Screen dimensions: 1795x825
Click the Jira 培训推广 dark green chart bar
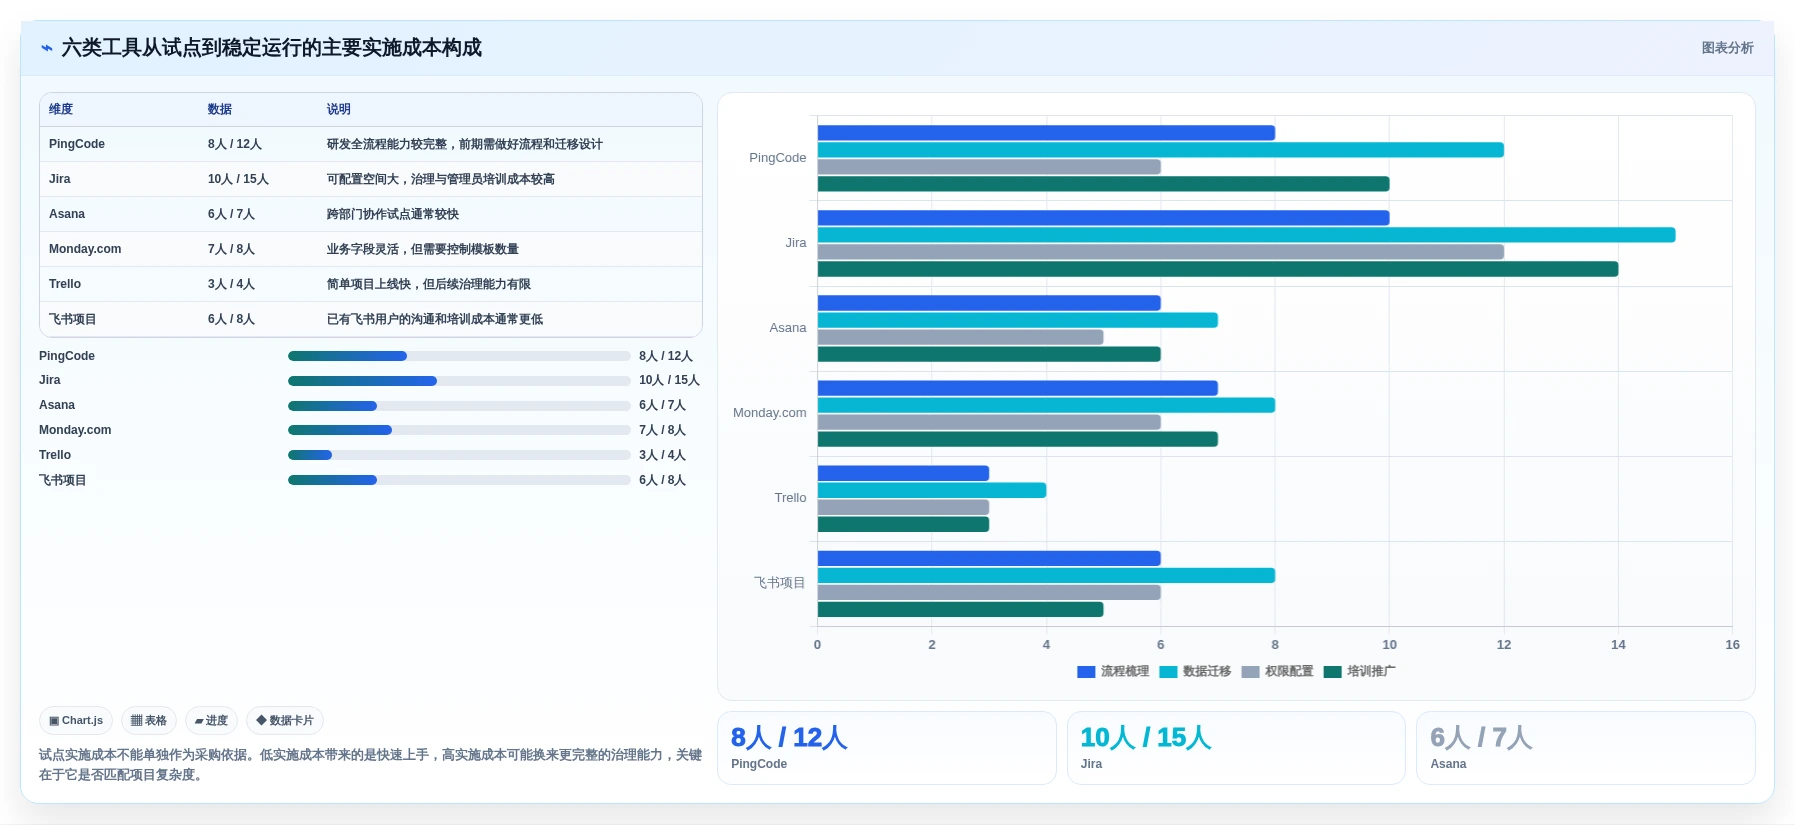coord(1218,269)
